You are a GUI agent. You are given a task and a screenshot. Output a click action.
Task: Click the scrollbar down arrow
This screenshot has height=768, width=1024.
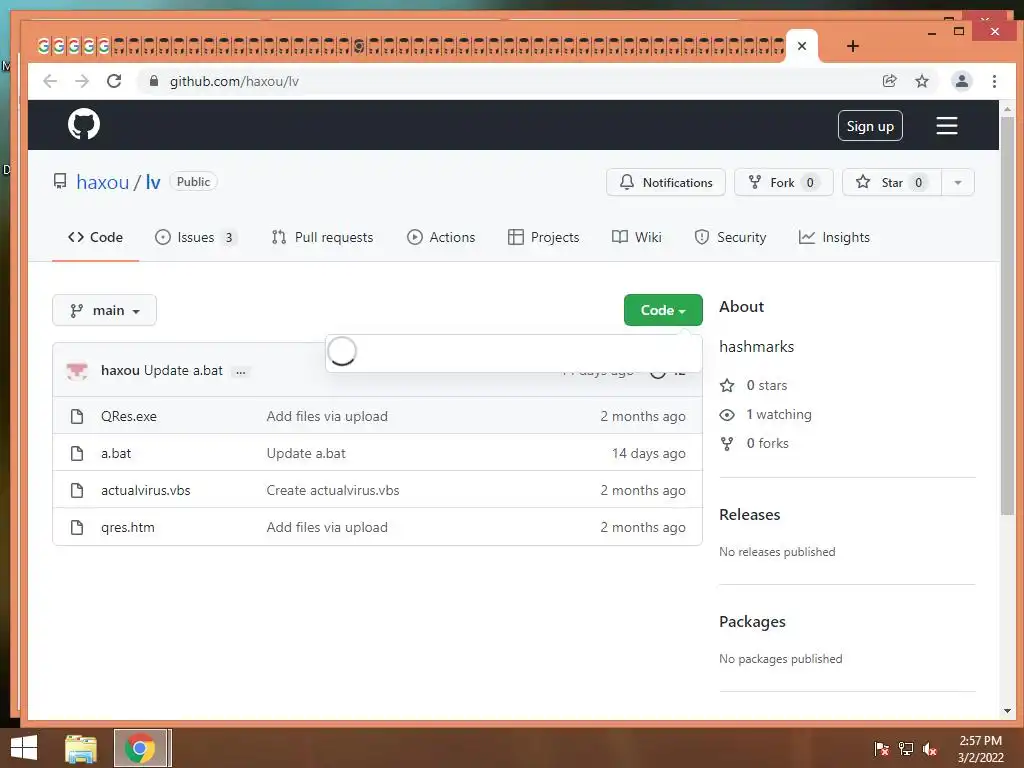[1007, 711]
